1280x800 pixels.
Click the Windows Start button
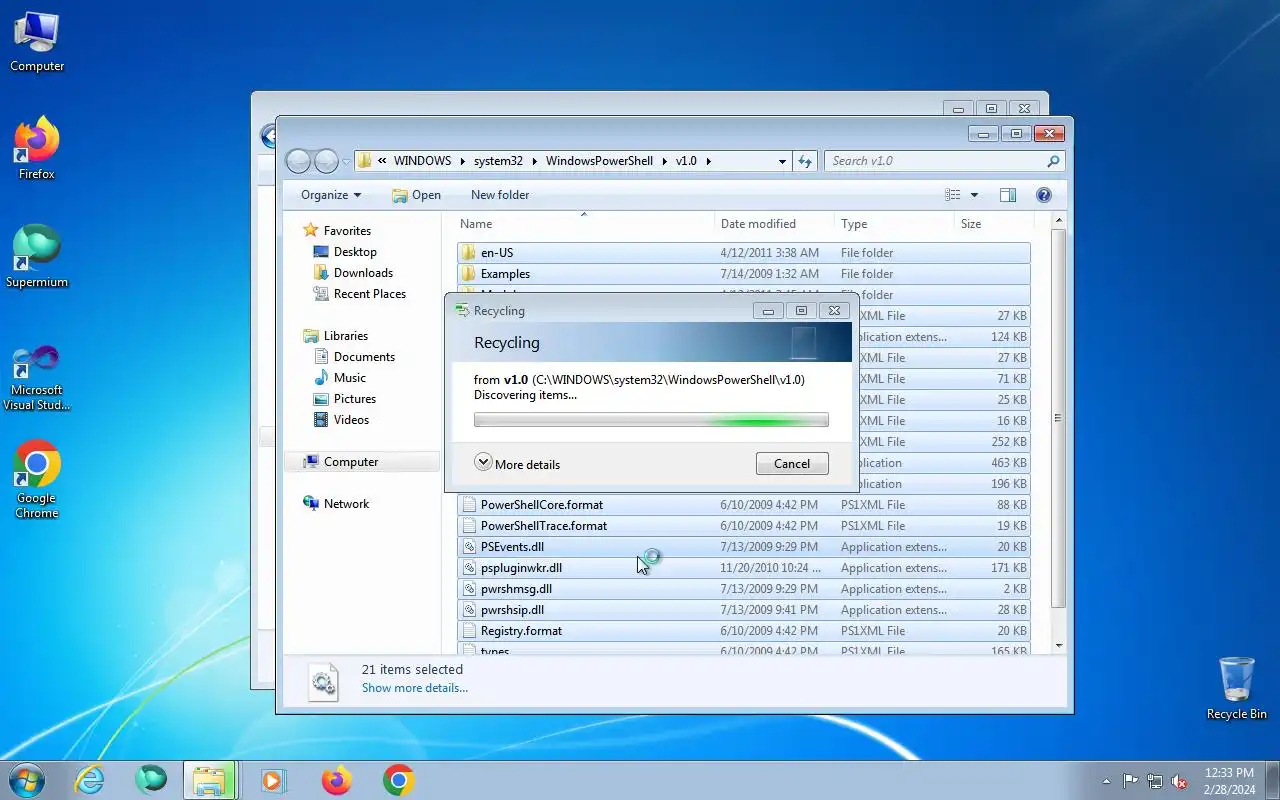point(27,780)
